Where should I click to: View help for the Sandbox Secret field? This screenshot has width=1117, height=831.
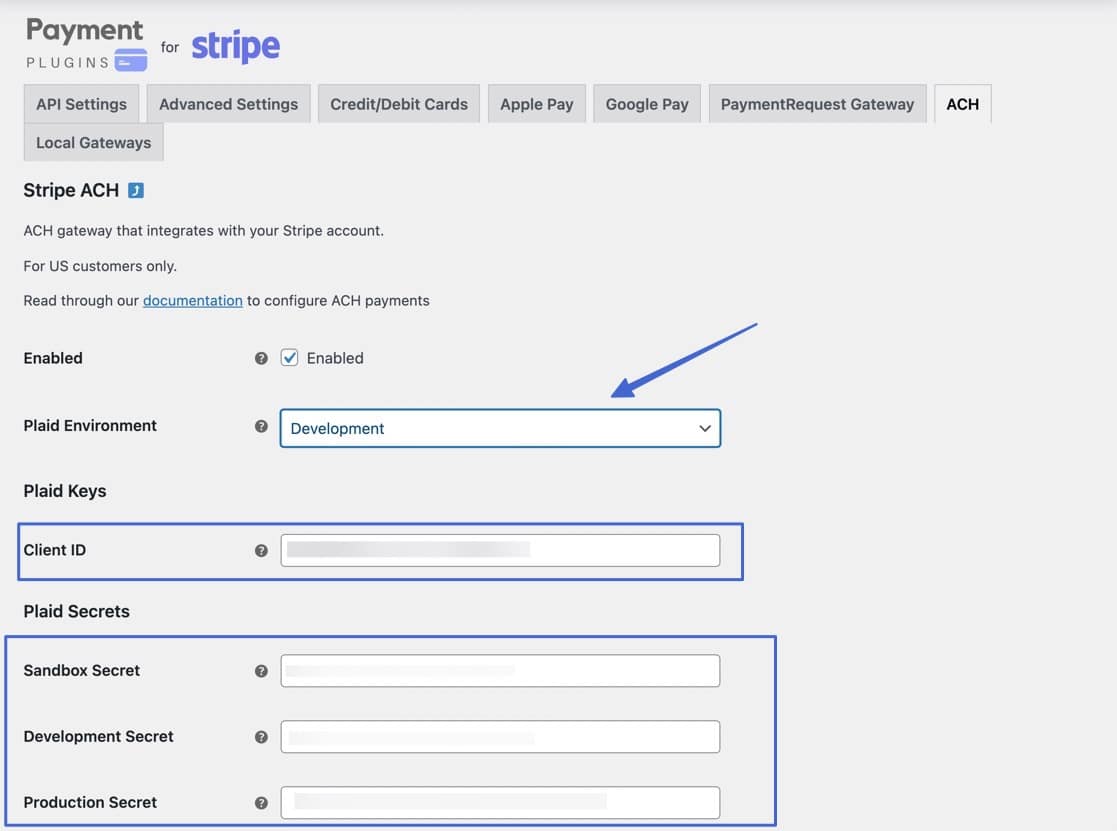pyautogui.click(x=261, y=670)
